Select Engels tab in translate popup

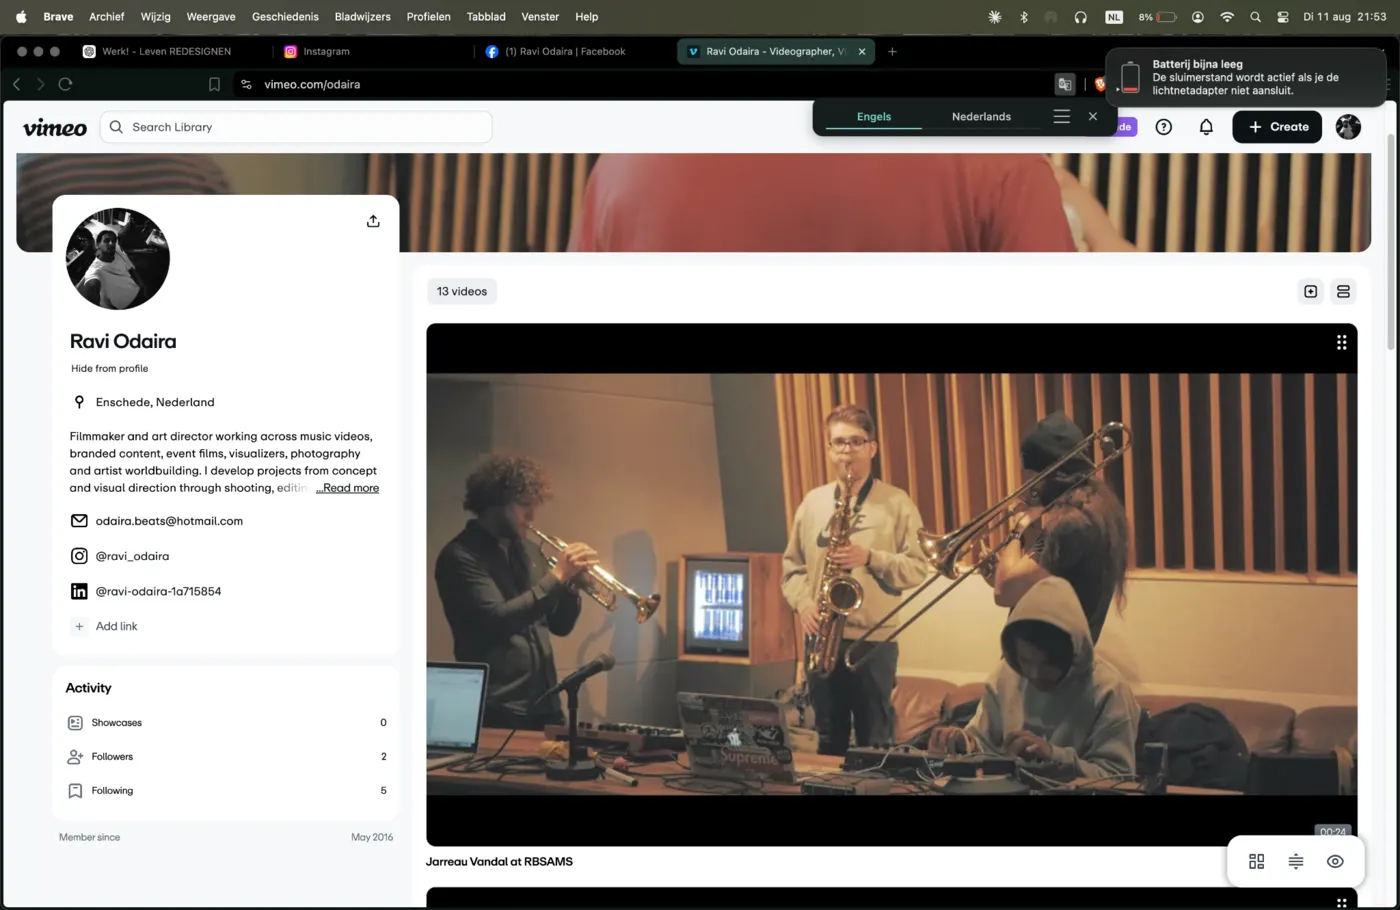click(873, 117)
